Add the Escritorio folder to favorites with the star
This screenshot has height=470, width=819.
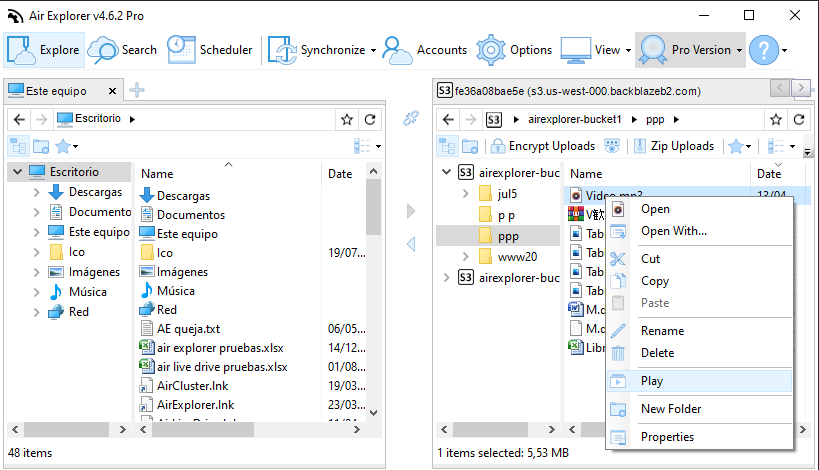(x=347, y=120)
